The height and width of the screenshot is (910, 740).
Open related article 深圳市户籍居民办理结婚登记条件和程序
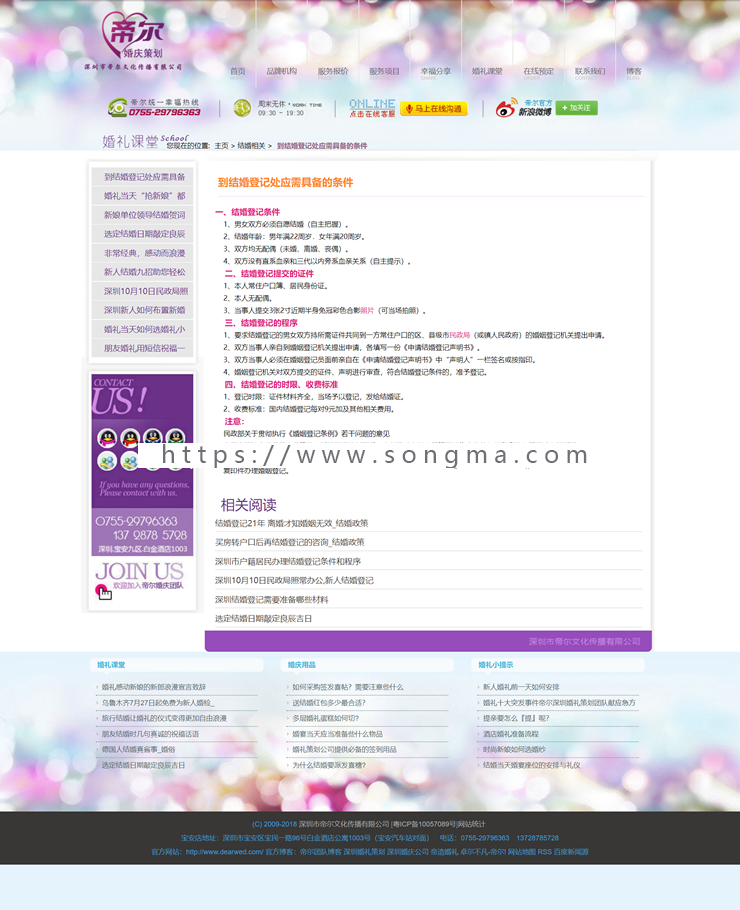coord(288,562)
